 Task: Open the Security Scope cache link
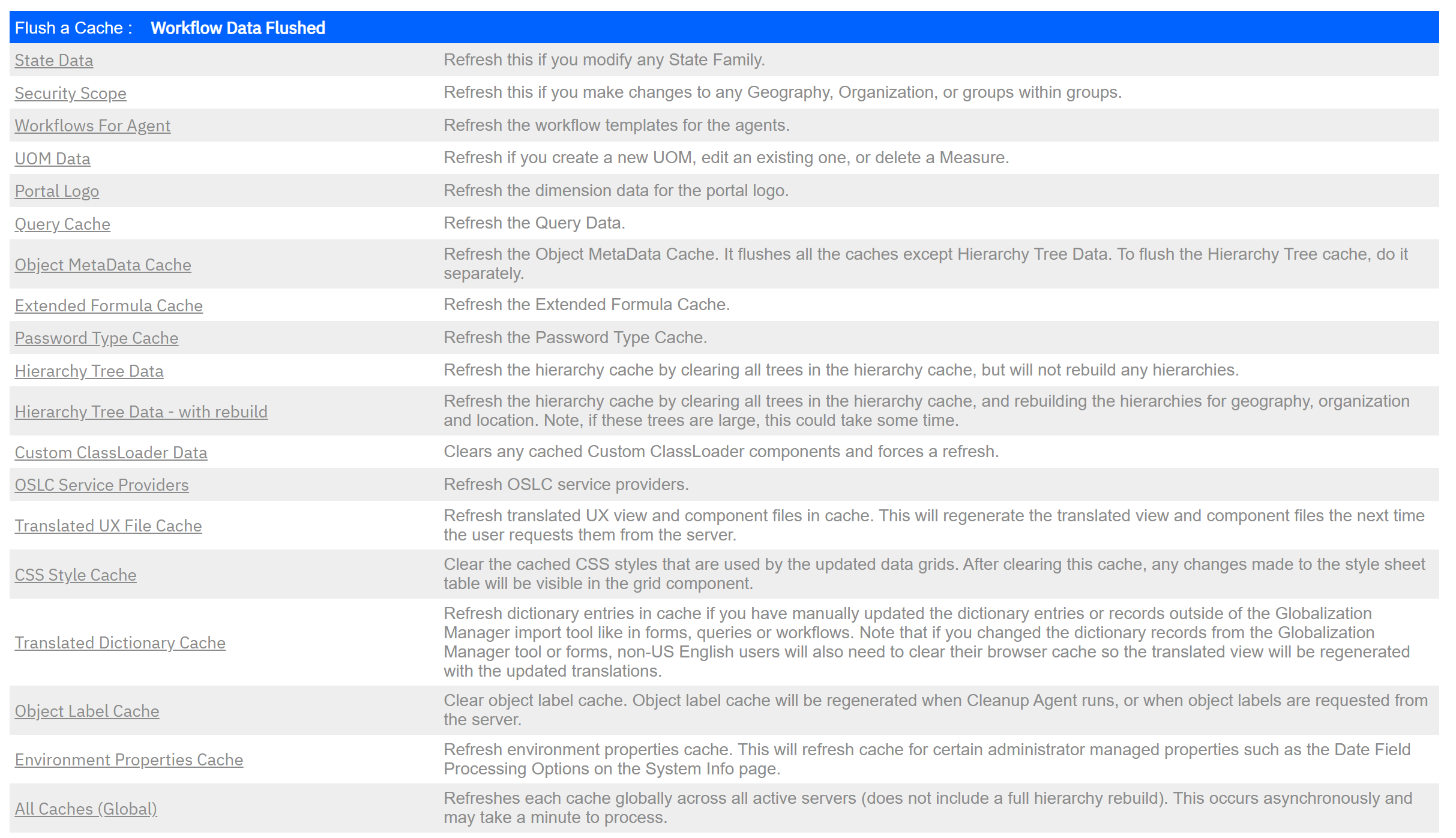pos(70,93)
